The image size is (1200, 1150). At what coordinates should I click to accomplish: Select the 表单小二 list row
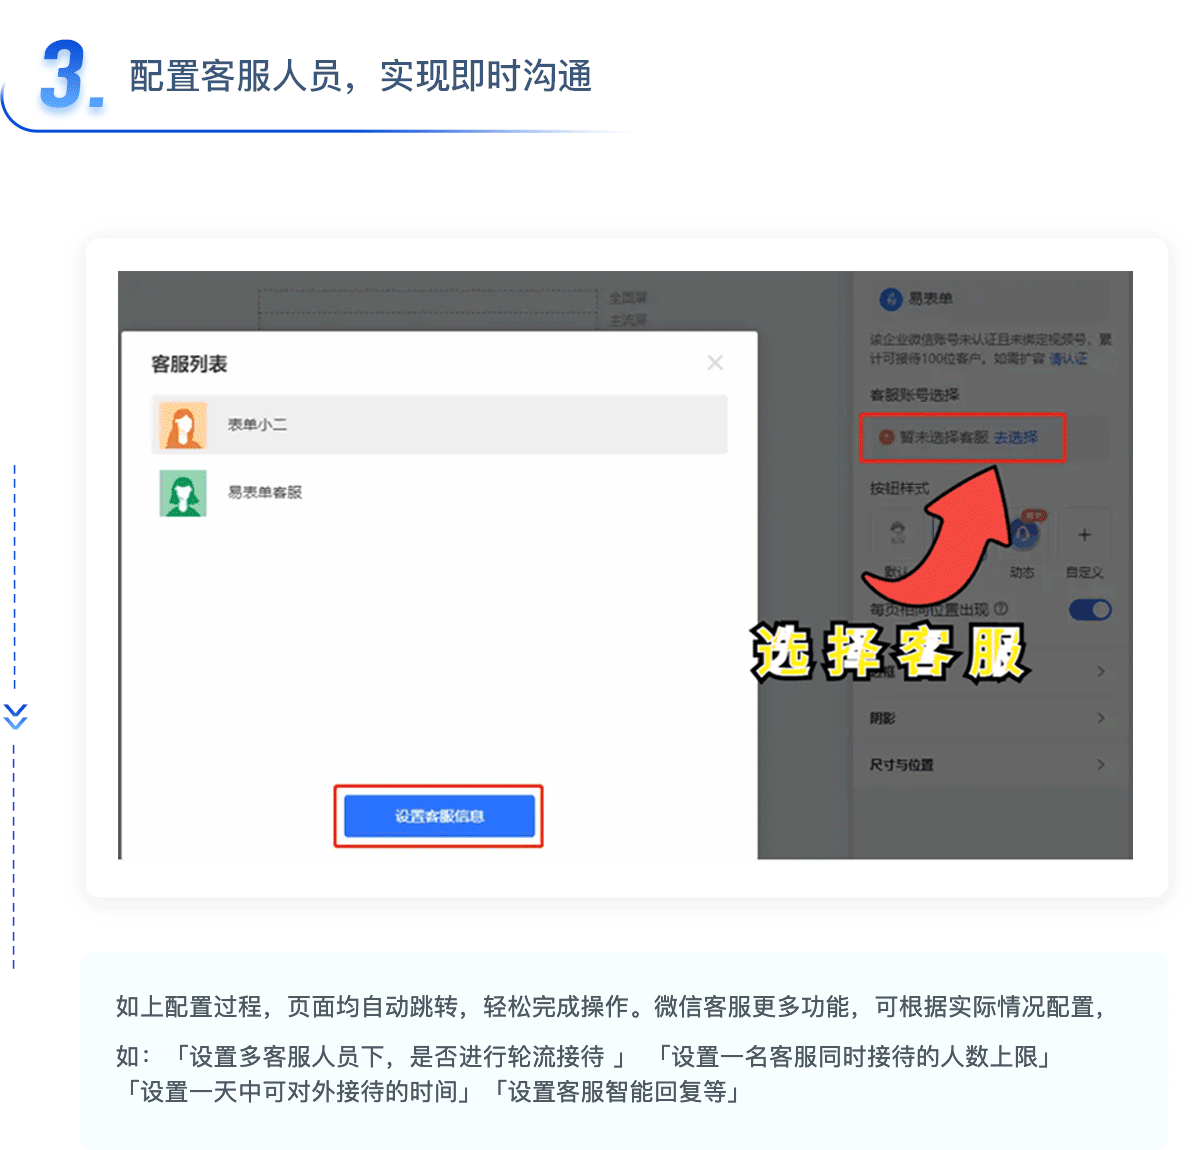tap(439, 425)
